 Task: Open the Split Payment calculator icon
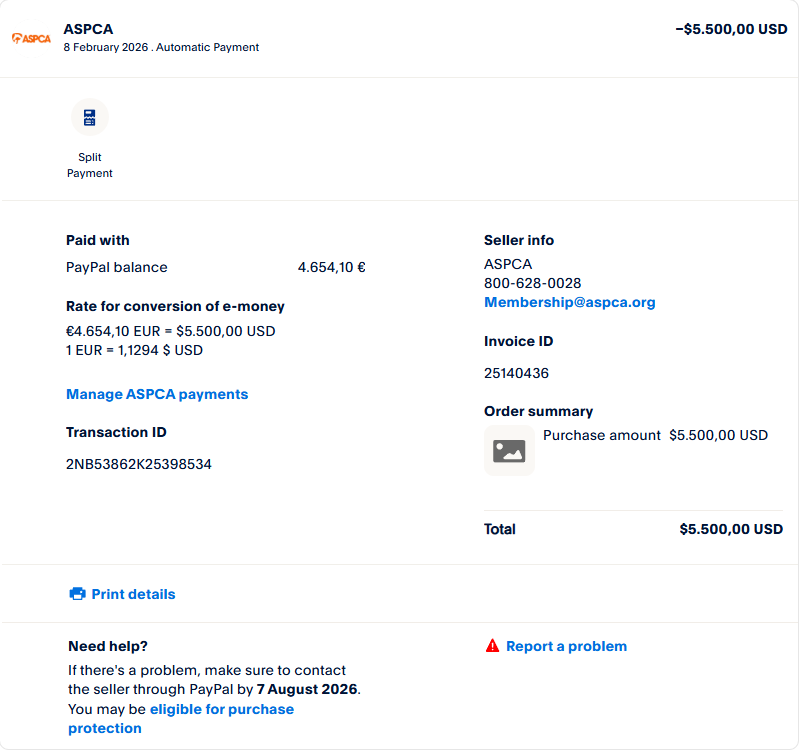[x=90, y=117]
